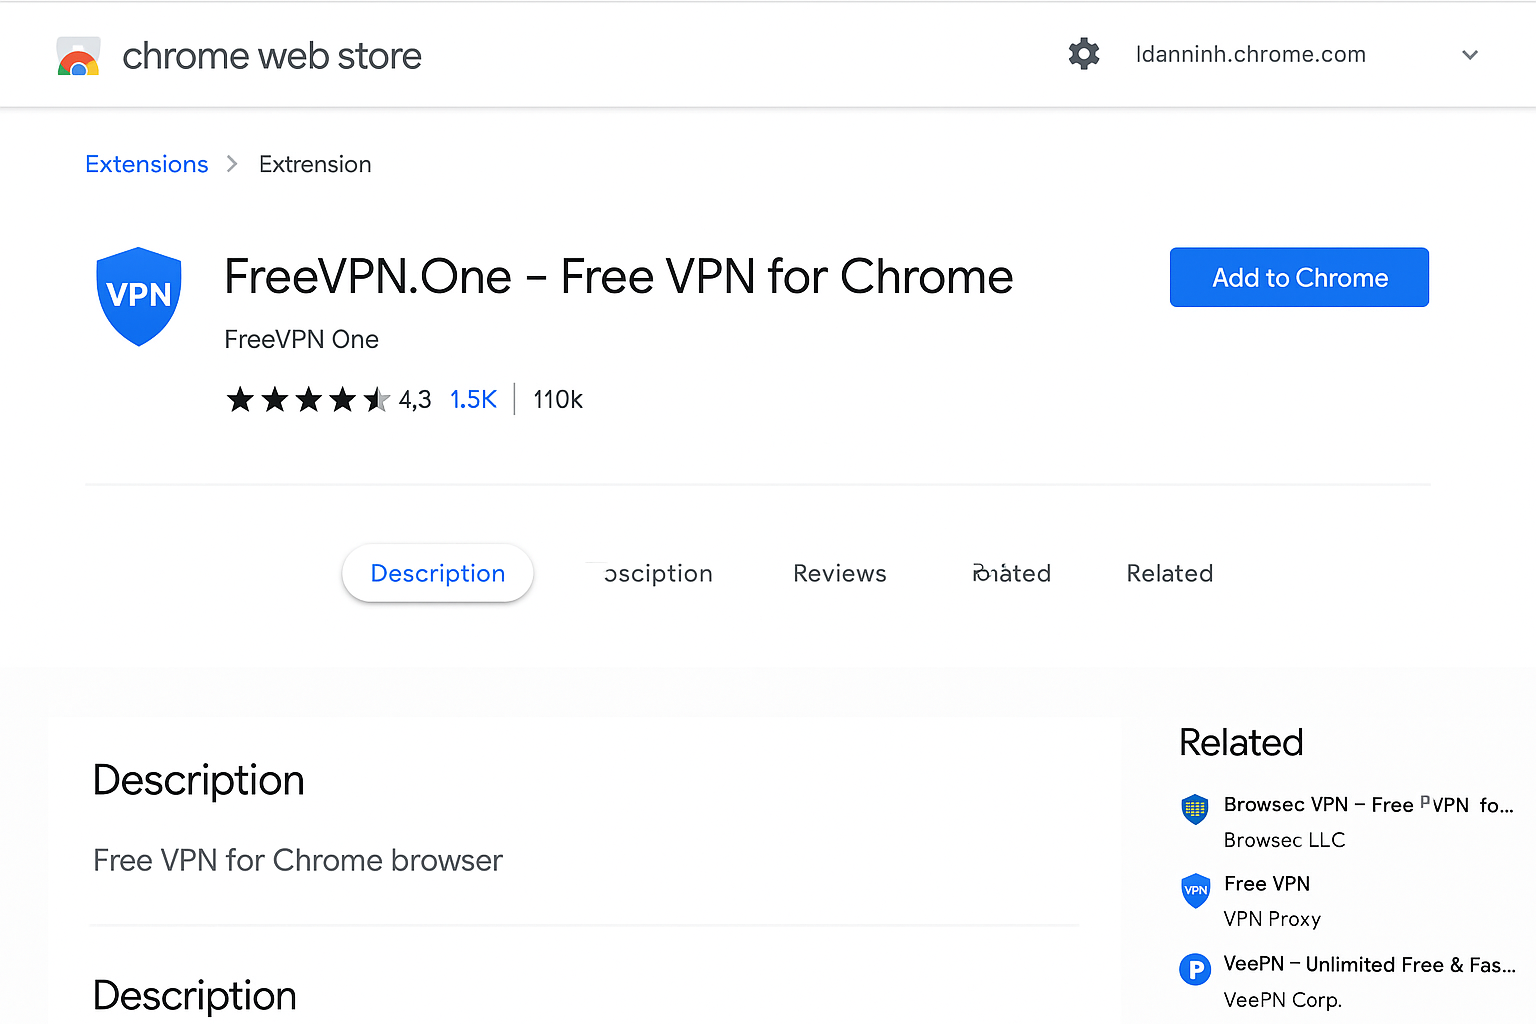Open the Browsec VPN extension icon
This screenshot has height=1024, width=1536.
1195,809
